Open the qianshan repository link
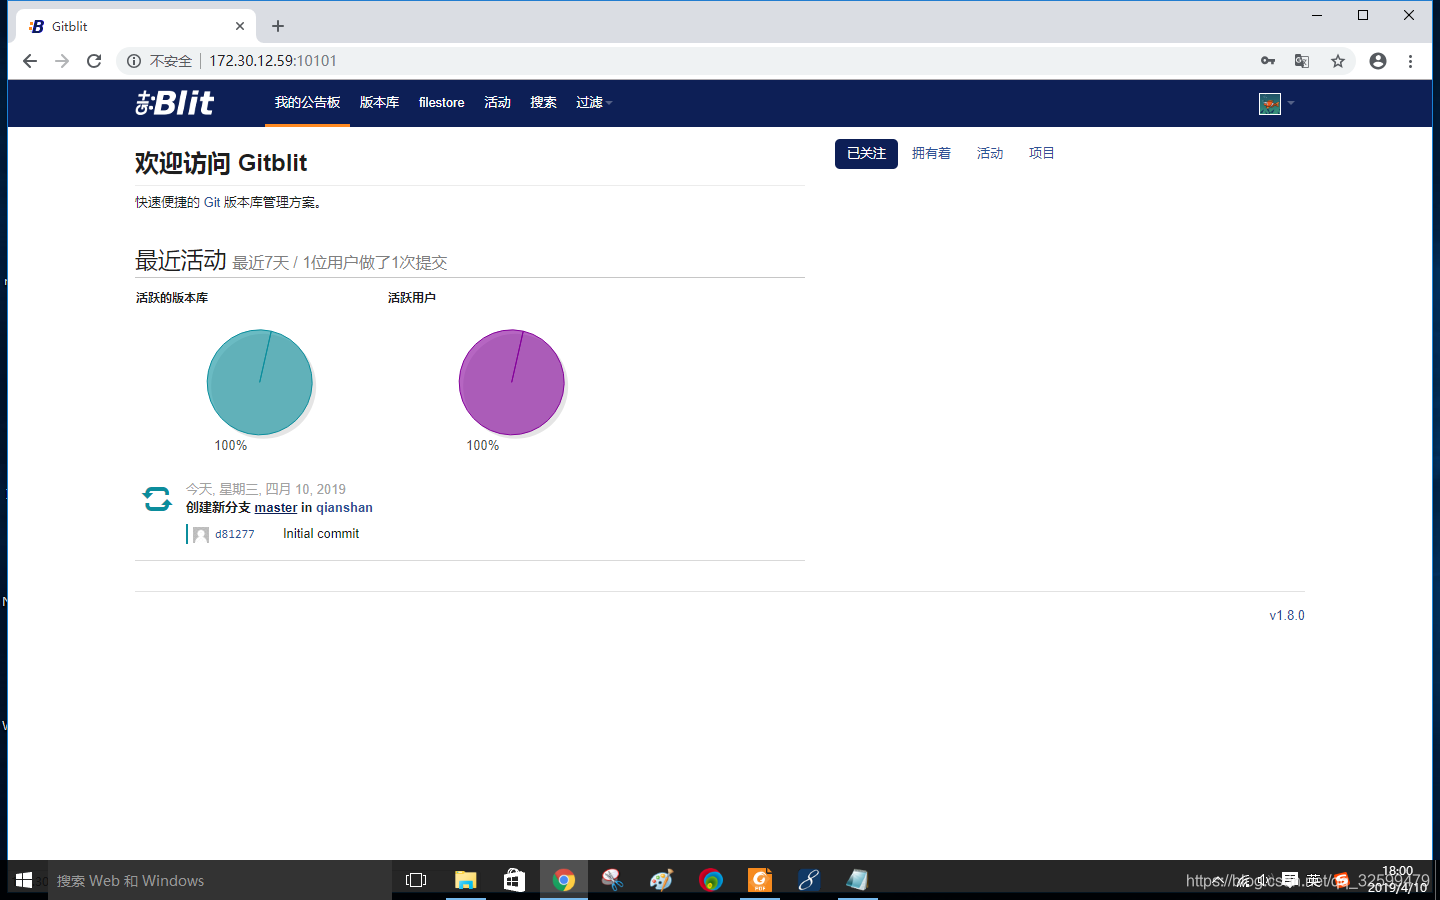 [x=344, y=507]
